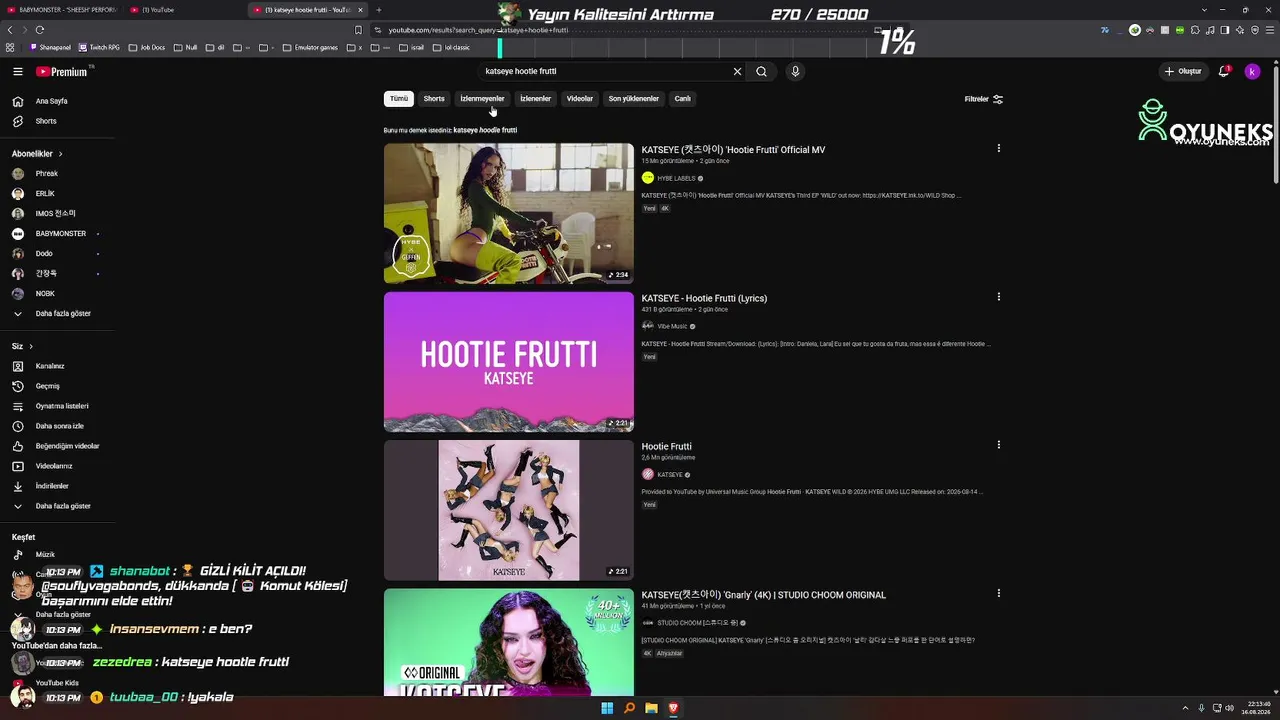Submit search with the magnifier button
The width and height of the screenshot is (1280, 720).
pyautogui.click(x=761, y=71)
